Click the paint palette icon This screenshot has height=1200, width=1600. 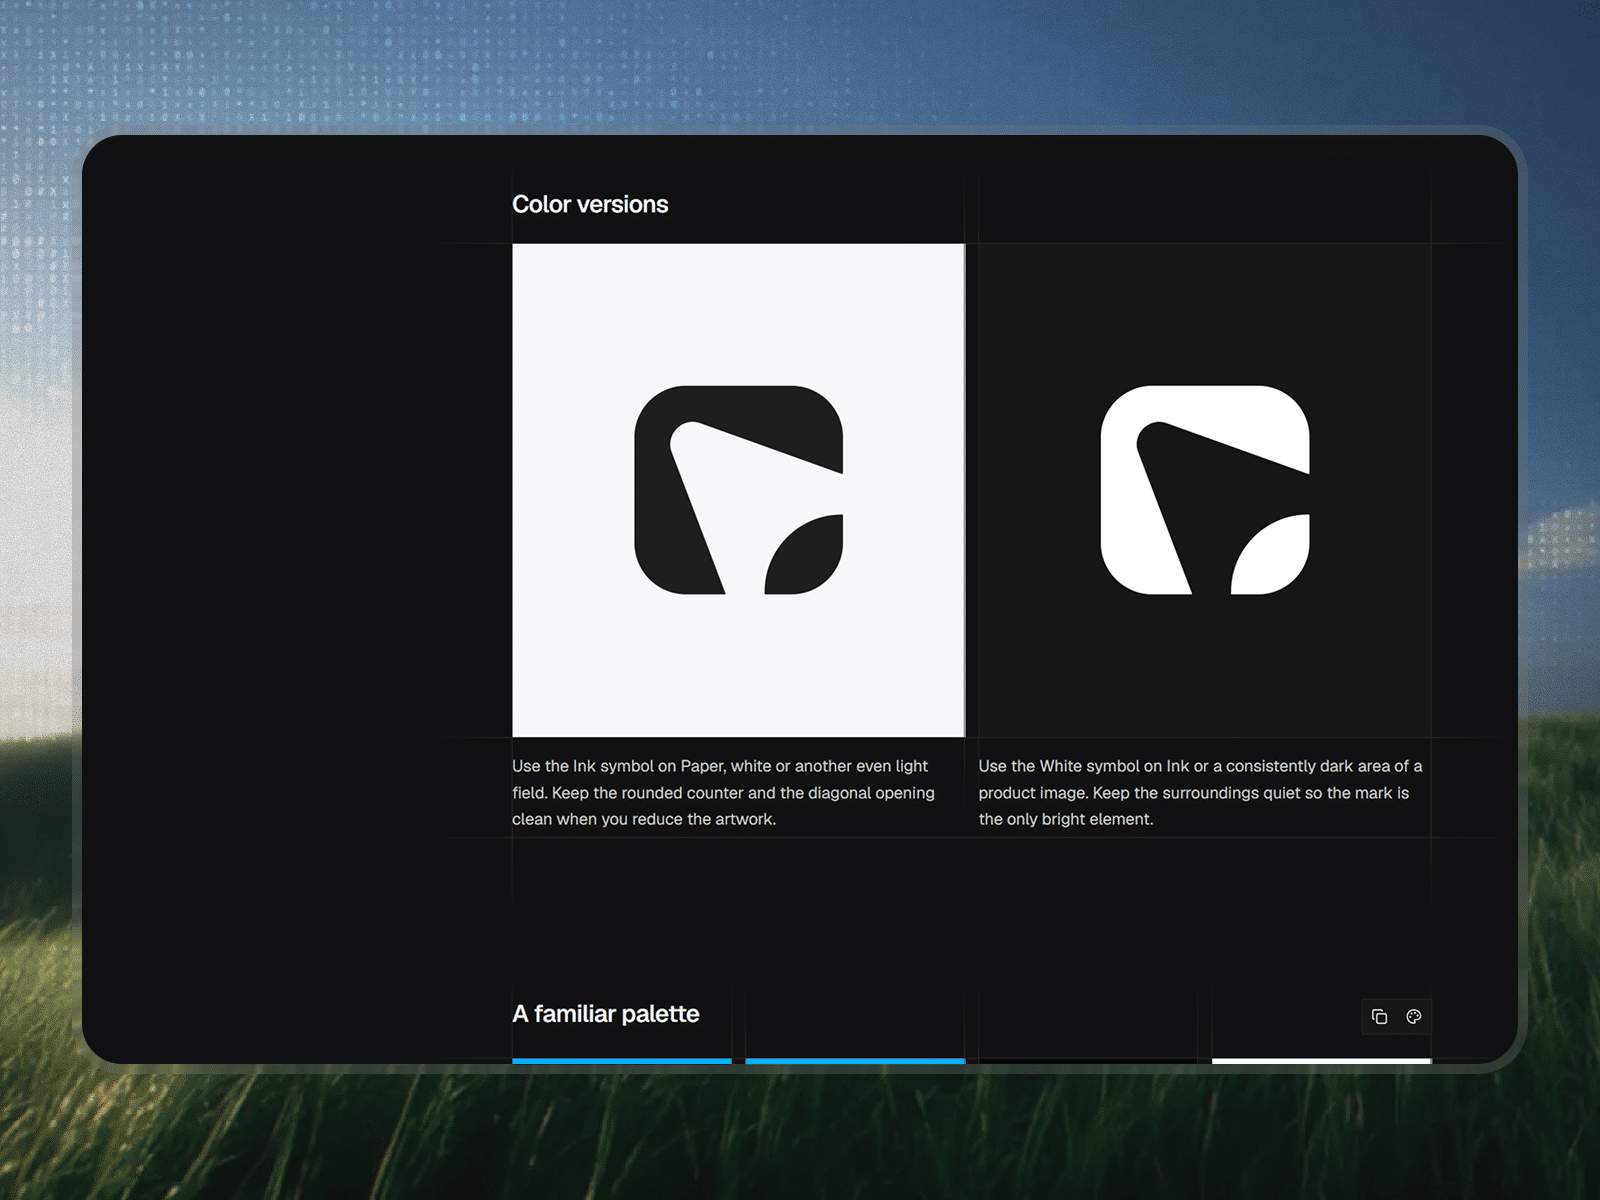(1414, 1016)
